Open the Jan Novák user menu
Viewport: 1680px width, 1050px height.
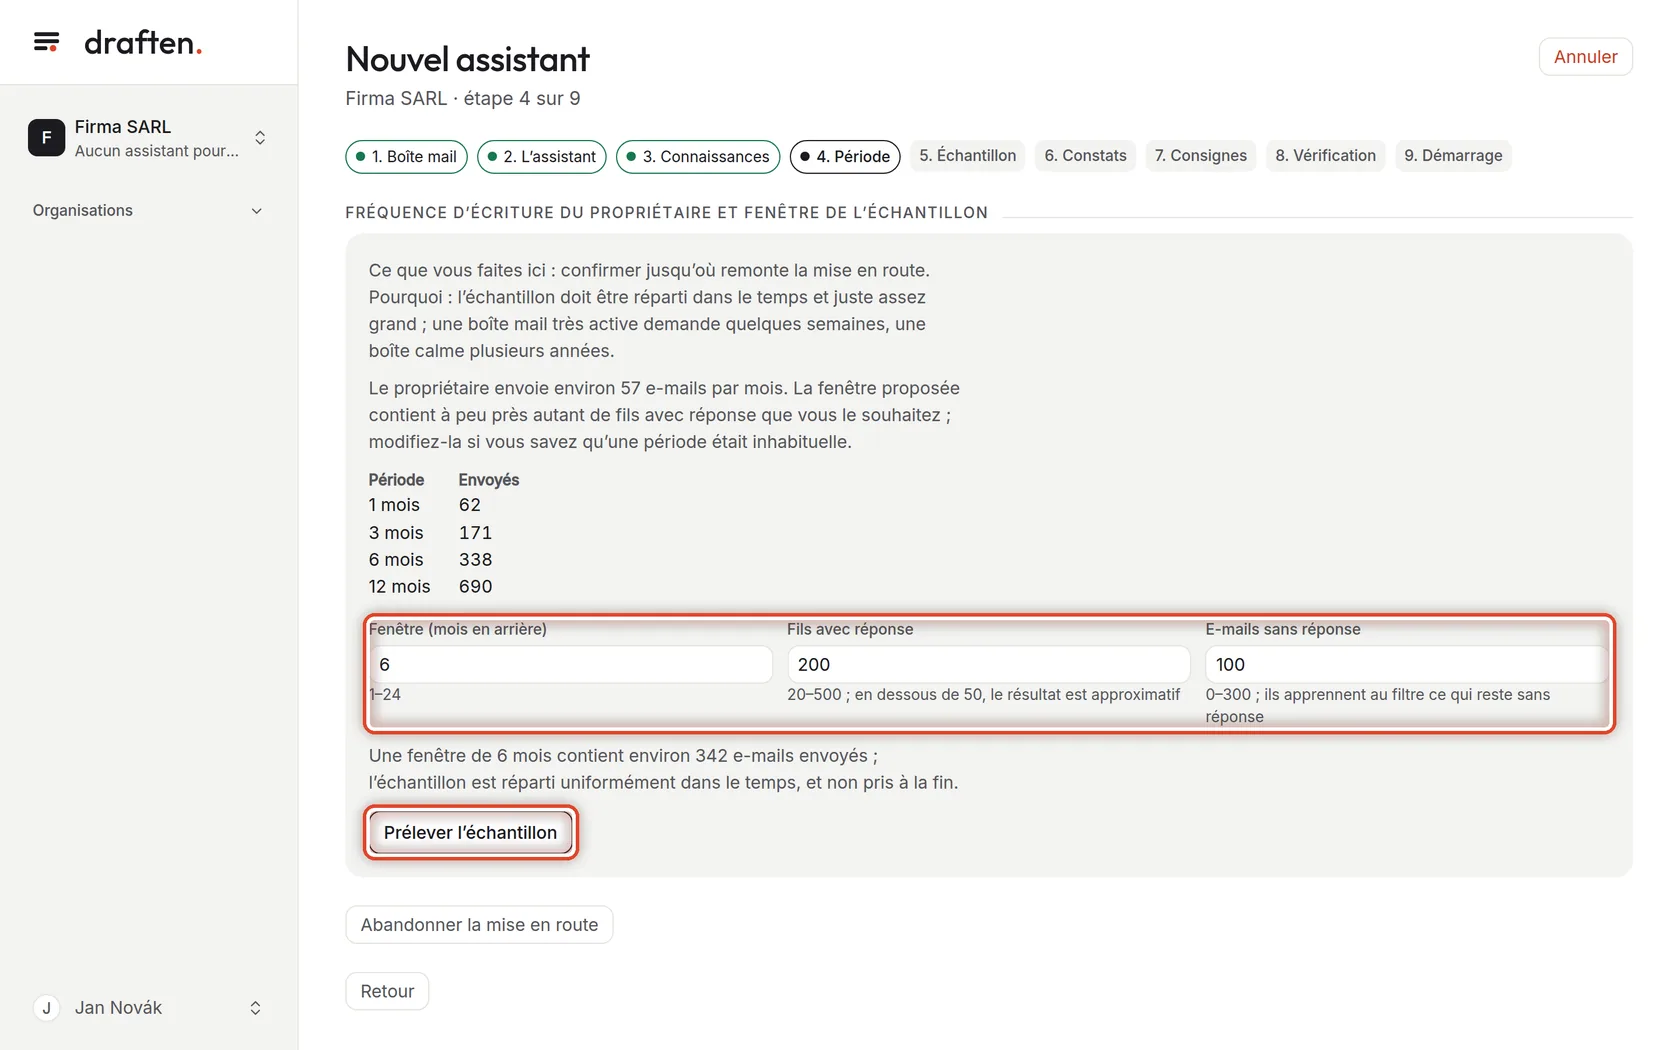(149, 1008)
